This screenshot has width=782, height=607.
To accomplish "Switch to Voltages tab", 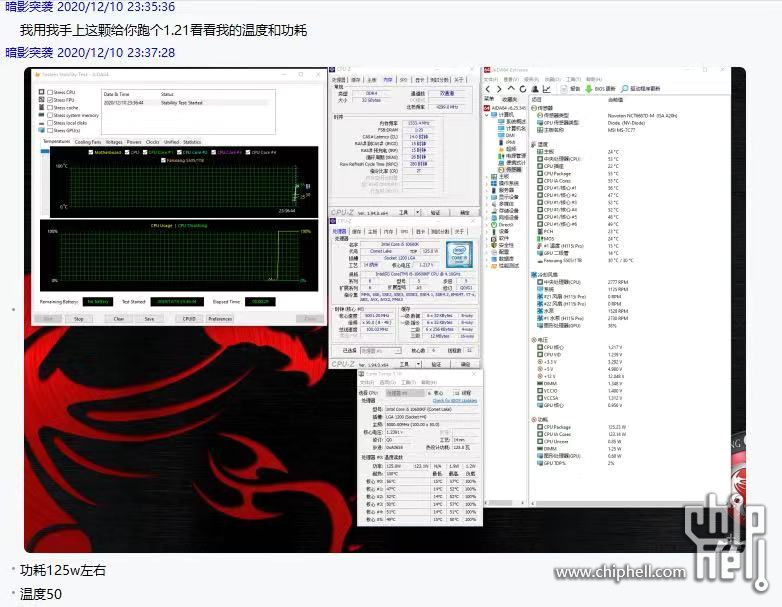I will 114,142.
